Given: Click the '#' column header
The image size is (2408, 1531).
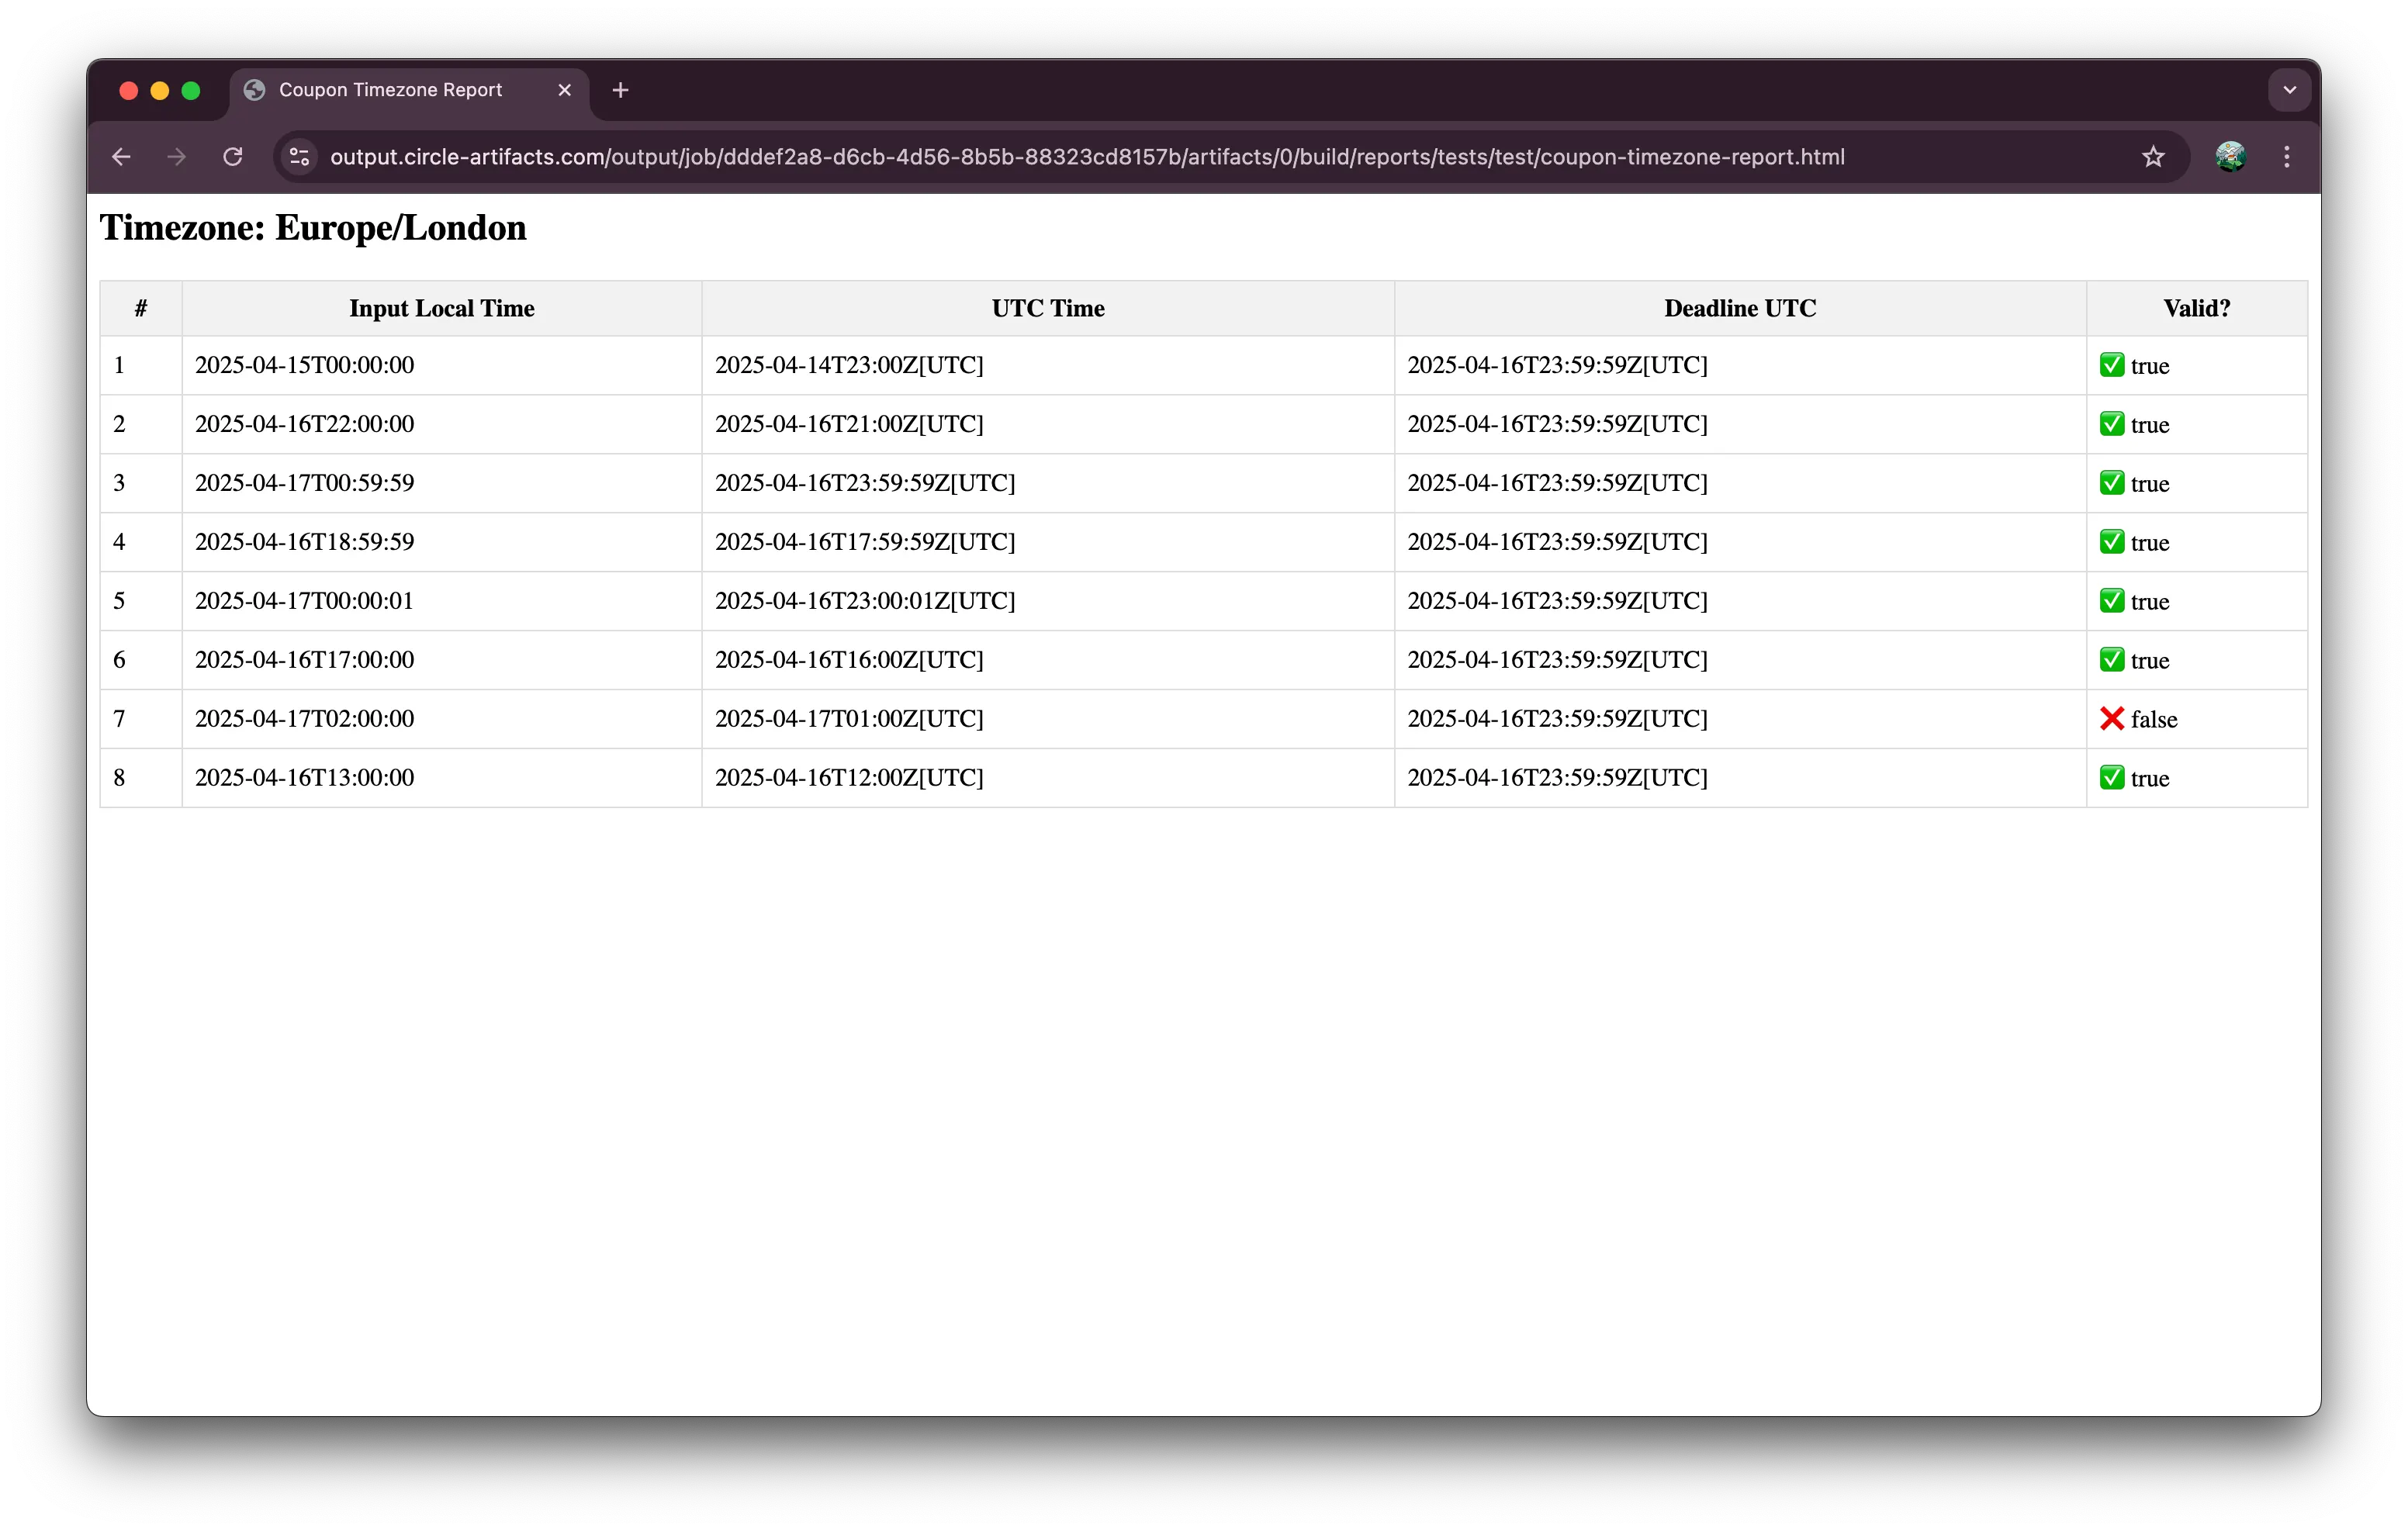Looking at the screenshot, I should pyautogui.click(x=141, y=308).
